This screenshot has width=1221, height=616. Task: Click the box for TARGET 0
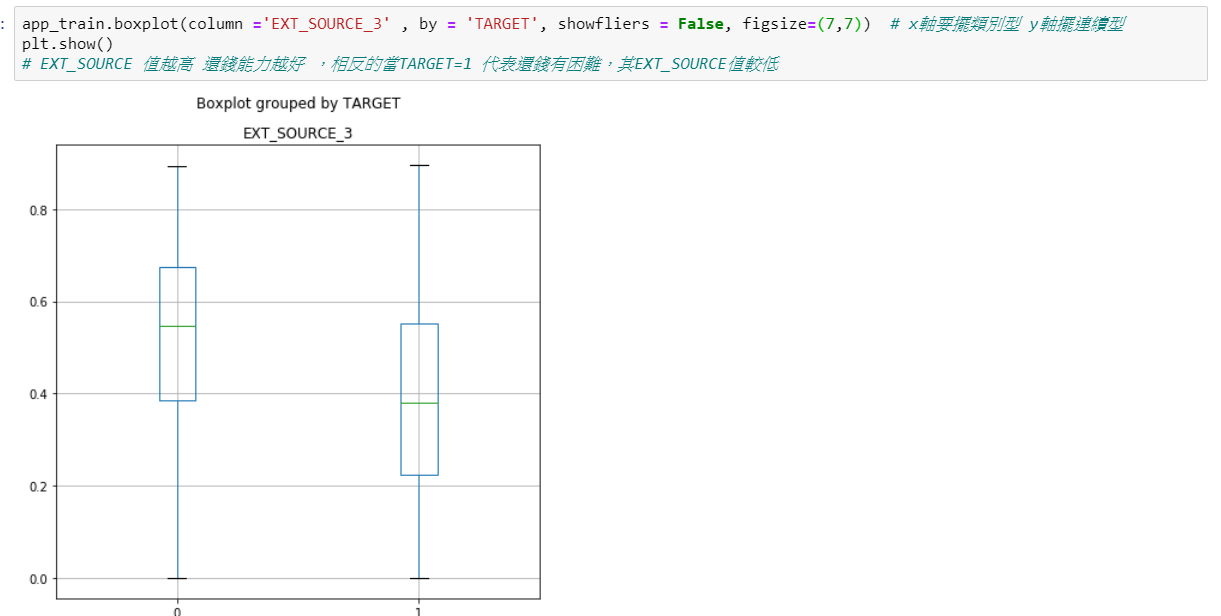(x=177, y=334)
